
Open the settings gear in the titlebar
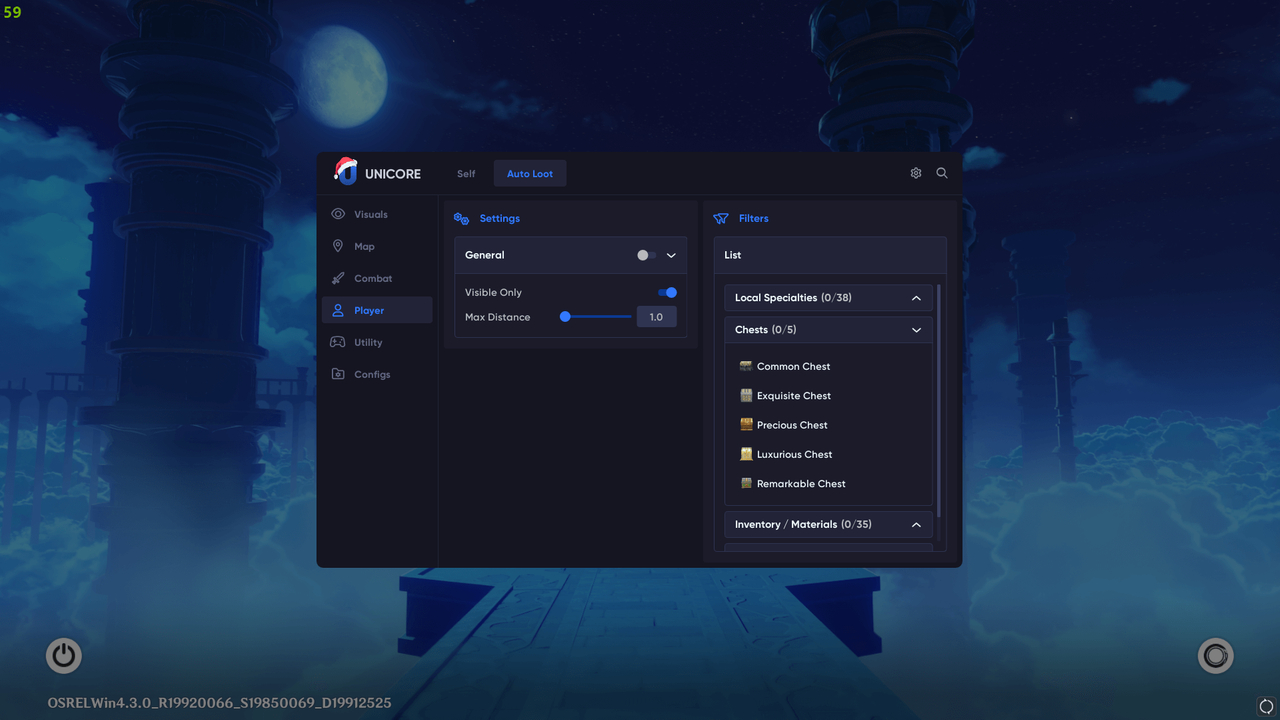(915, 172)
